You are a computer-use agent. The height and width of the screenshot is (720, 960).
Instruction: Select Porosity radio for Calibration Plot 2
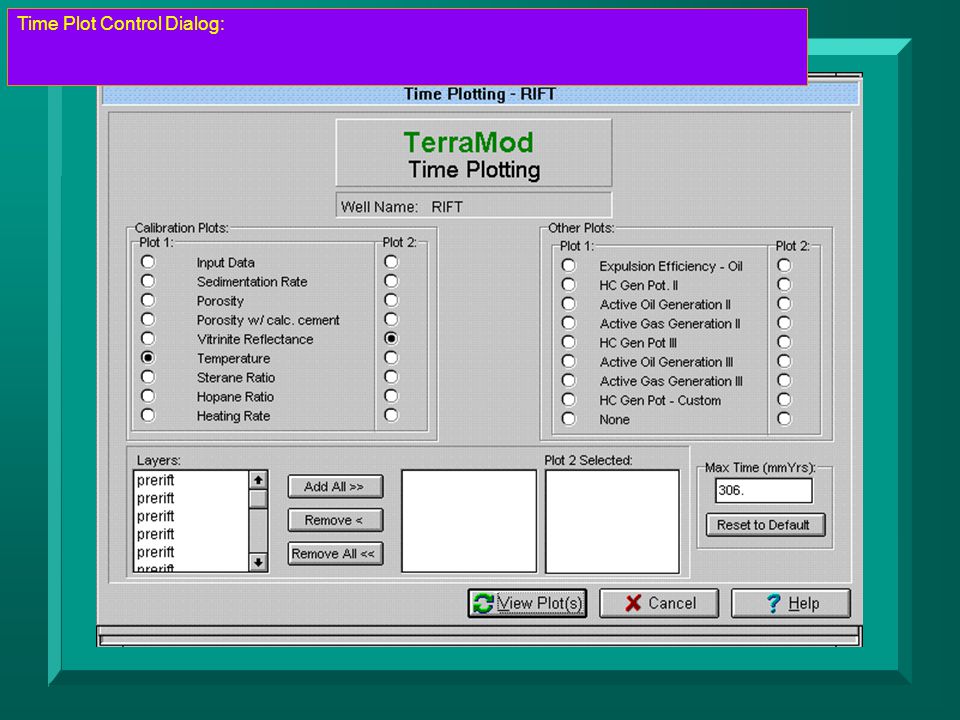tap(391, 300)
